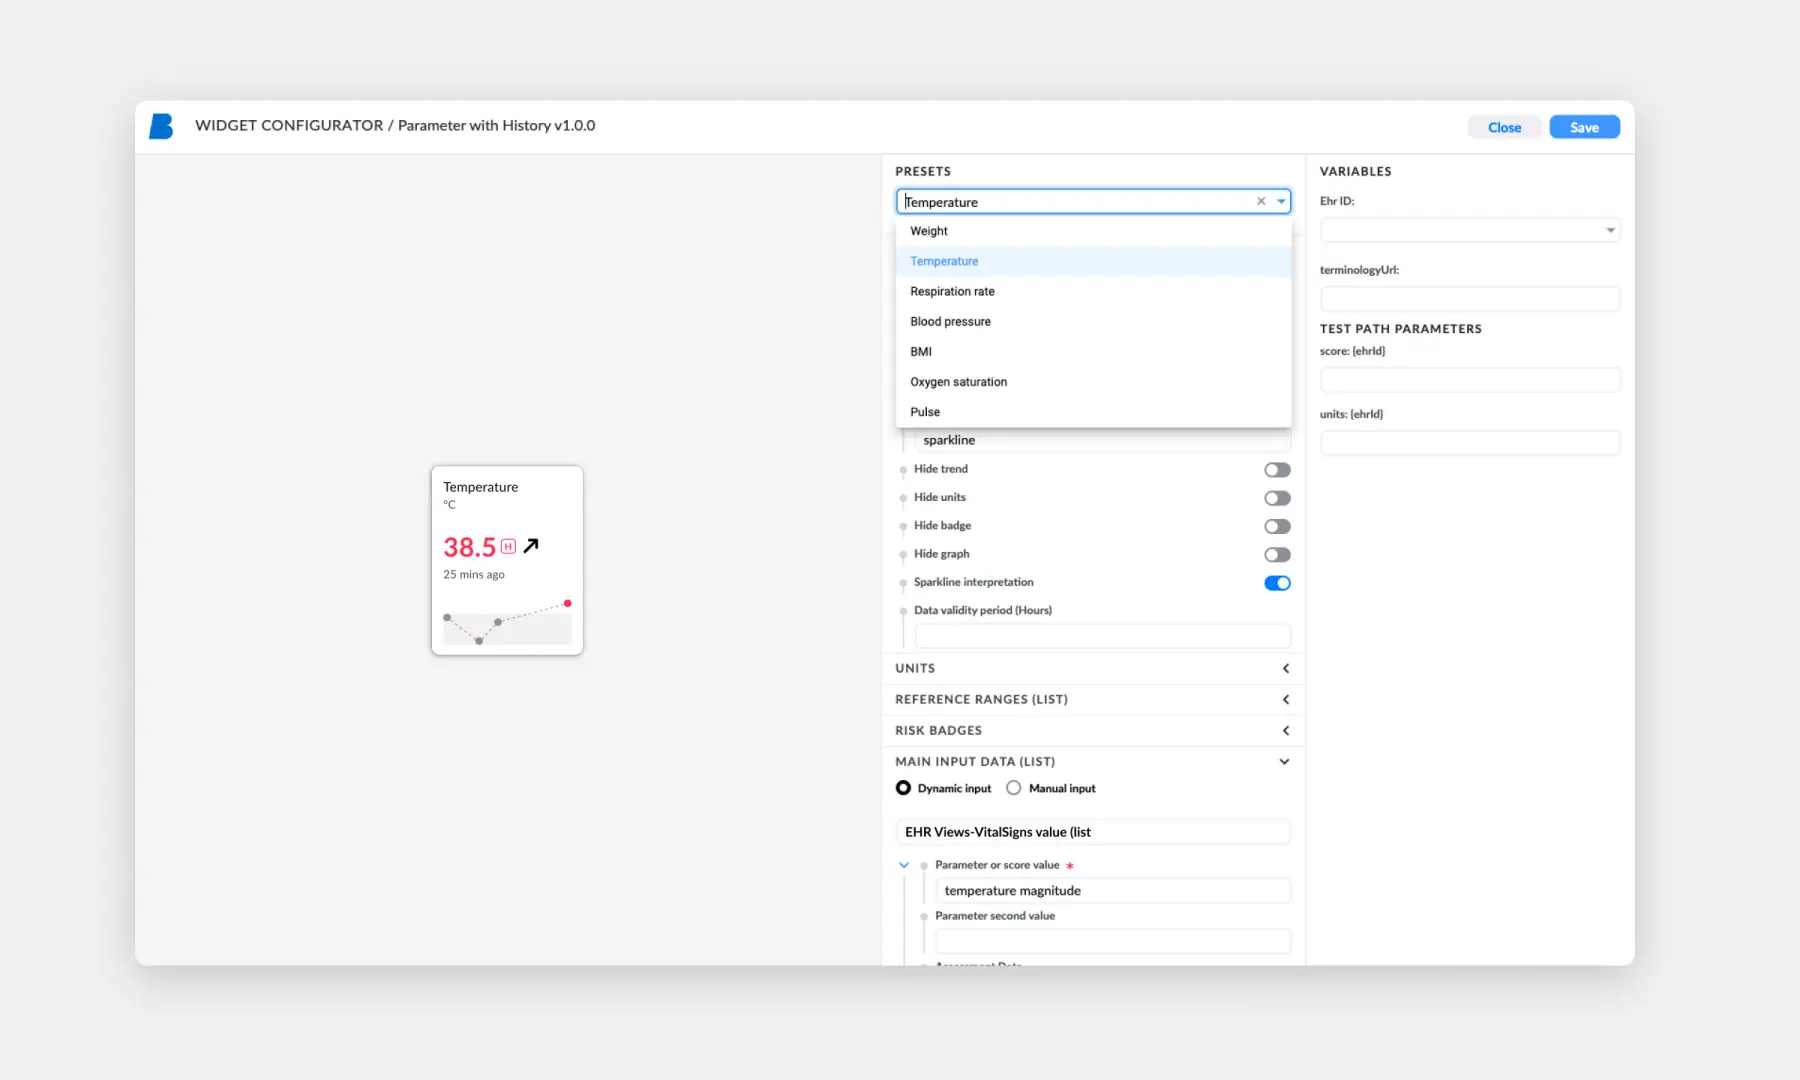This screenshot has height=1080, width=1800.
Task: Click the H badge beside 38.5
Action: coord(508,546)
